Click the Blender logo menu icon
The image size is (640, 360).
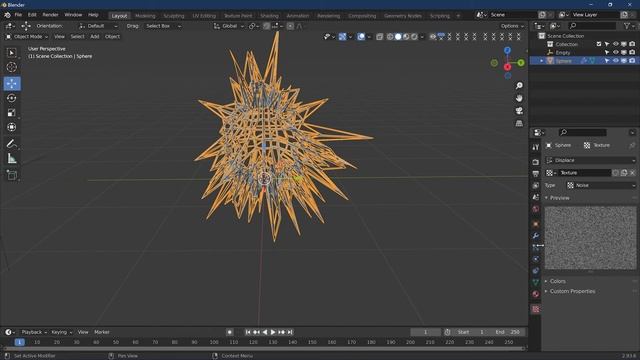(x=7, y=15)
